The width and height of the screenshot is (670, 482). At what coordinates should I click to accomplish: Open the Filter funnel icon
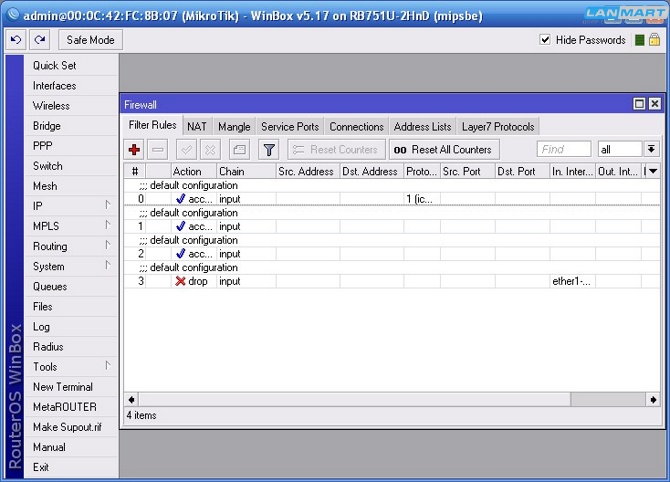[x=269, y=150]
